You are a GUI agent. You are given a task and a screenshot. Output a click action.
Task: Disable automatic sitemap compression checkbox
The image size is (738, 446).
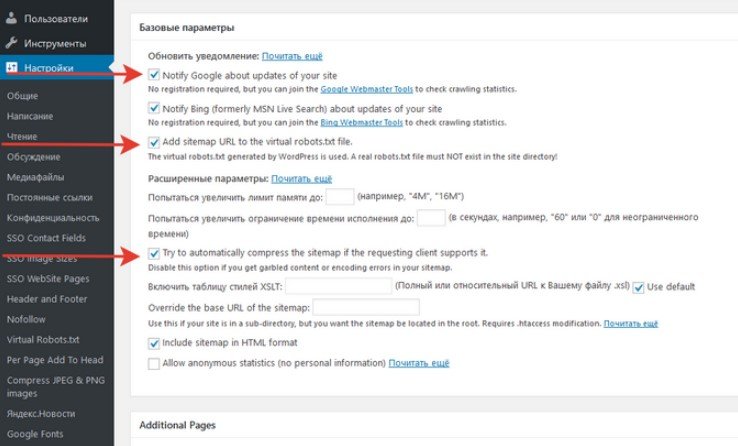pyautogui.click(x=154, y=254)
